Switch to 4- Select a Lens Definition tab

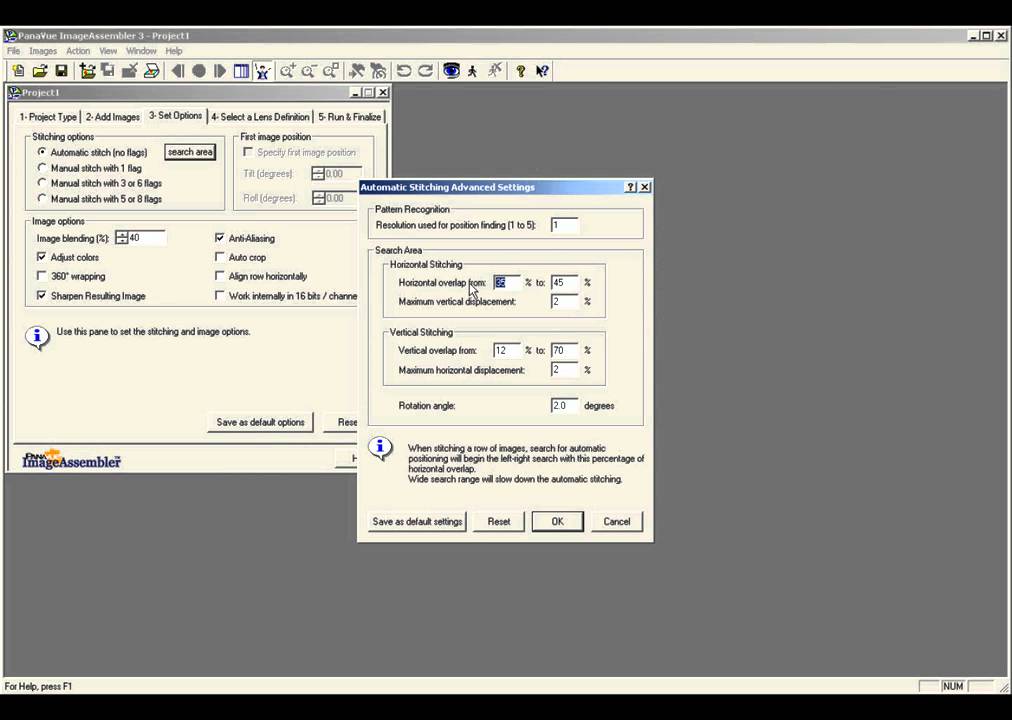260,117
